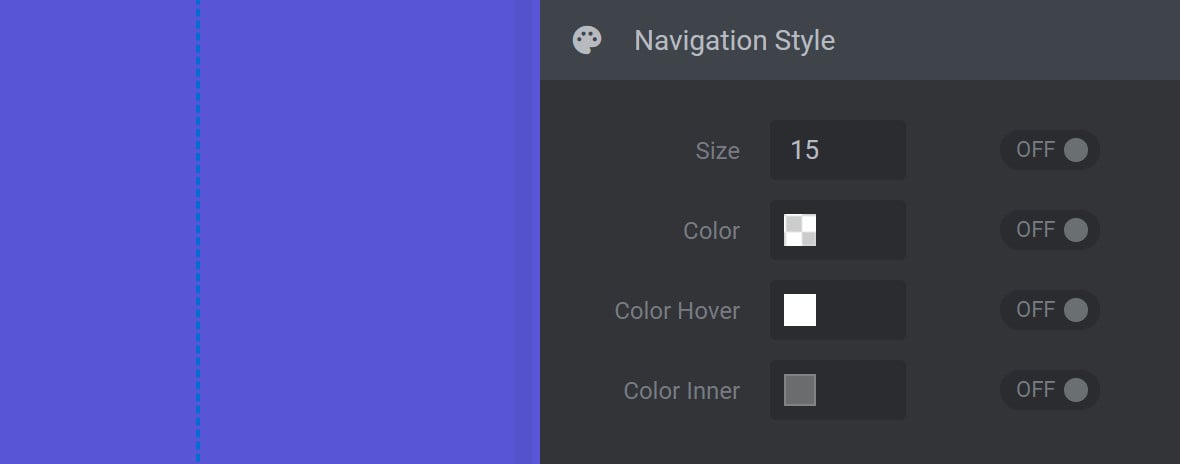
Task: Click empty space inside Color Inner field
Action: [x=862, y=390]
